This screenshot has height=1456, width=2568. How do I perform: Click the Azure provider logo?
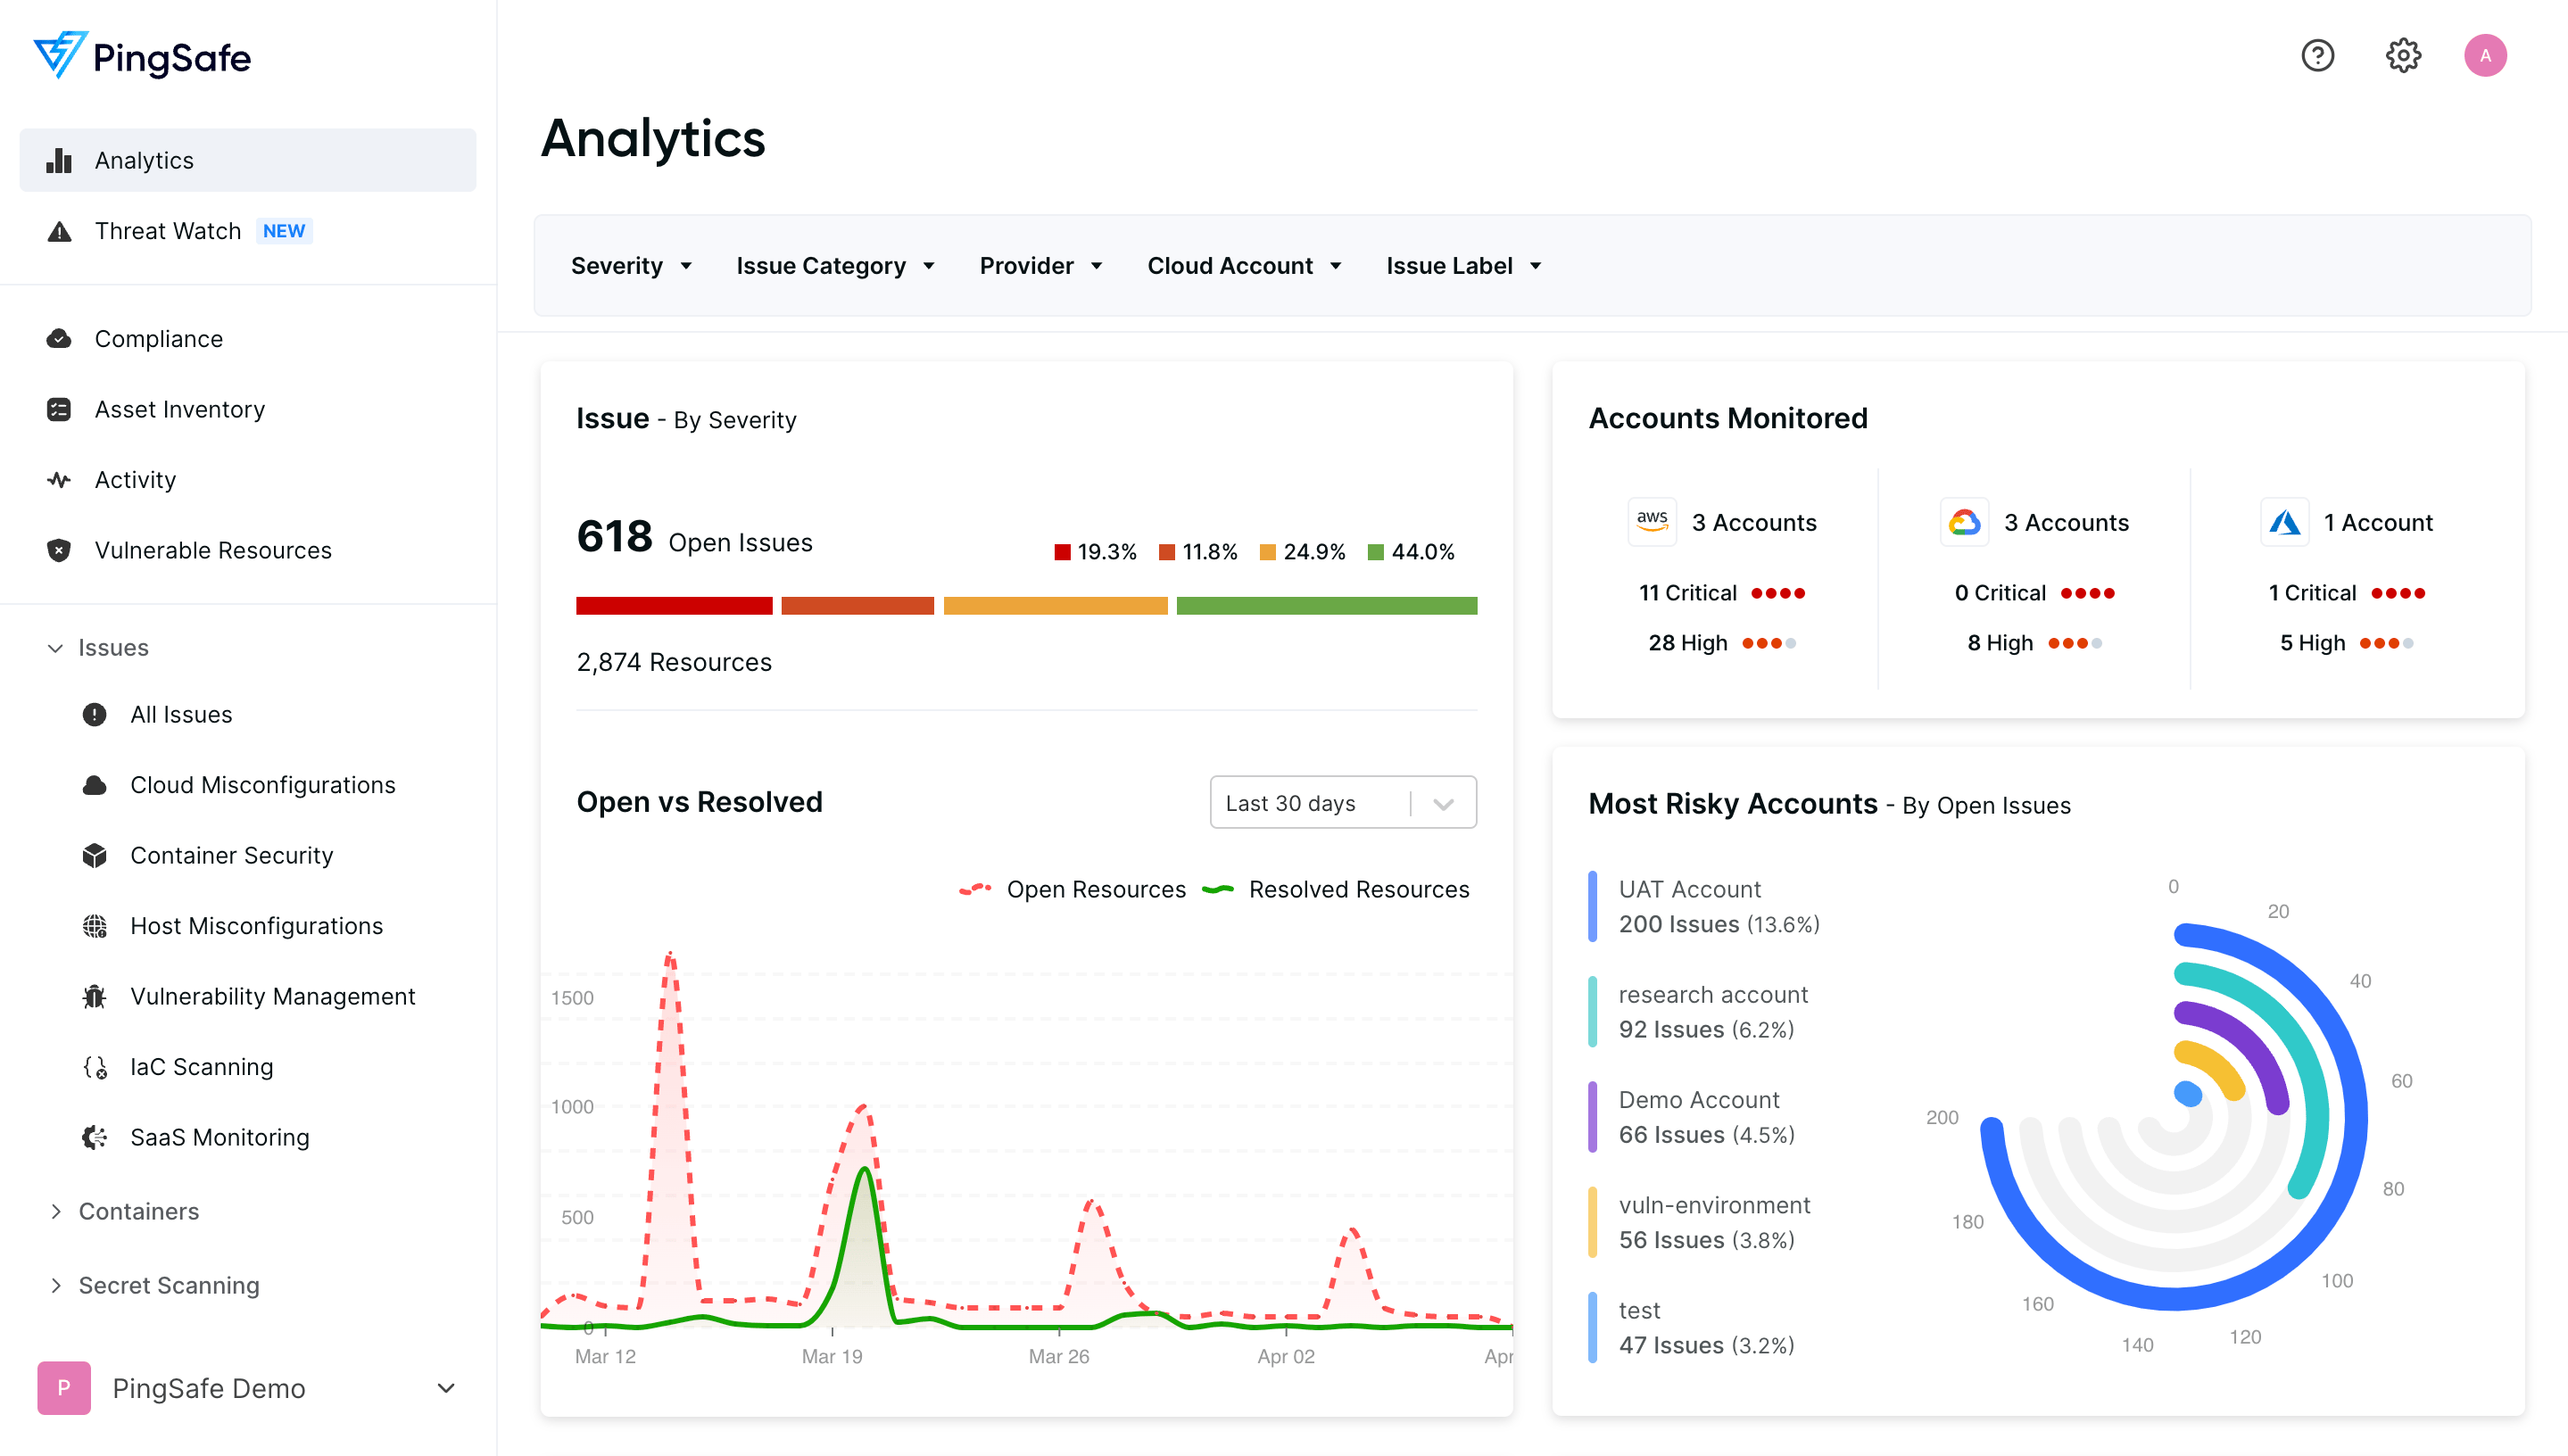coord(2284,522)
